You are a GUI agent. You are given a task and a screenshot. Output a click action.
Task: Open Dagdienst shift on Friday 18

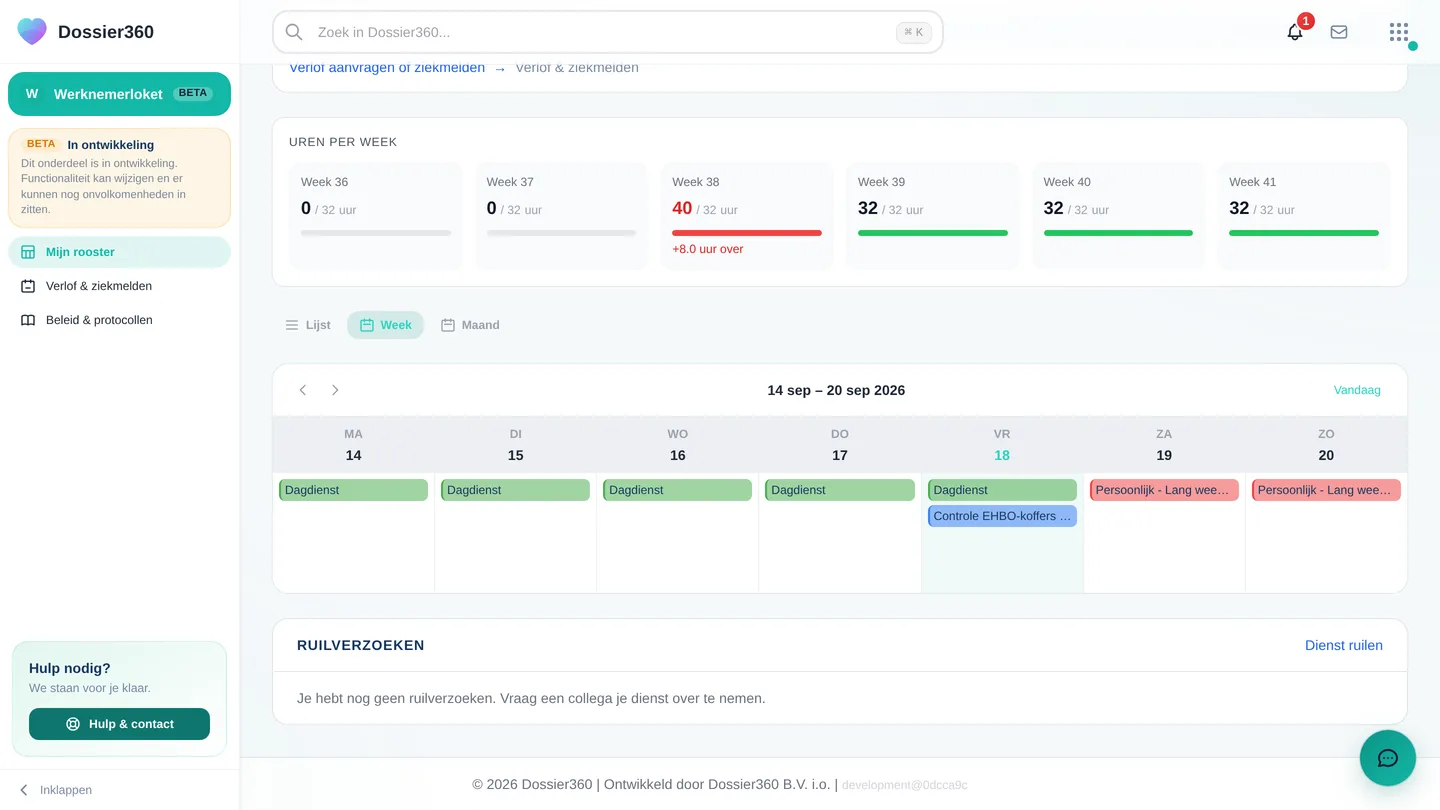click(x=1002, y=490)
